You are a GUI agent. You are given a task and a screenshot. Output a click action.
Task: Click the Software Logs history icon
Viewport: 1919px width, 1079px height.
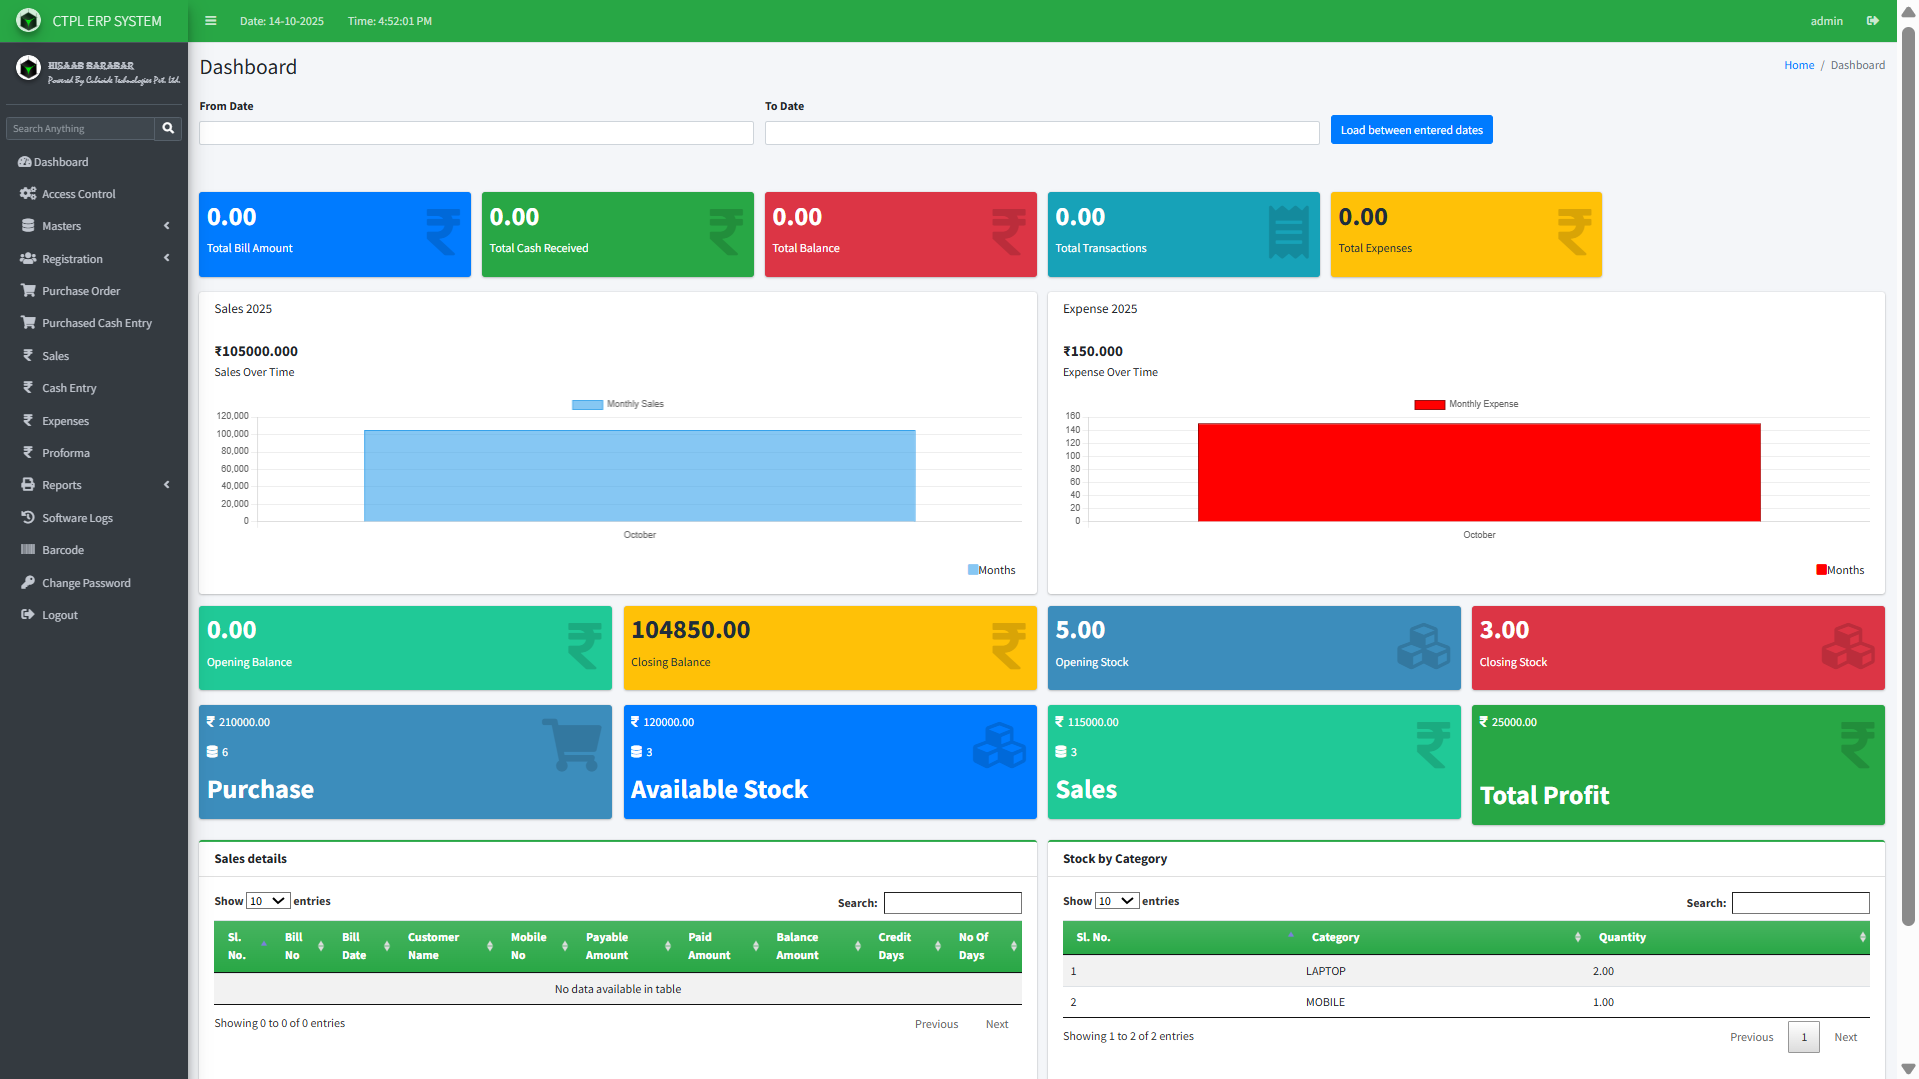[28, 518]
